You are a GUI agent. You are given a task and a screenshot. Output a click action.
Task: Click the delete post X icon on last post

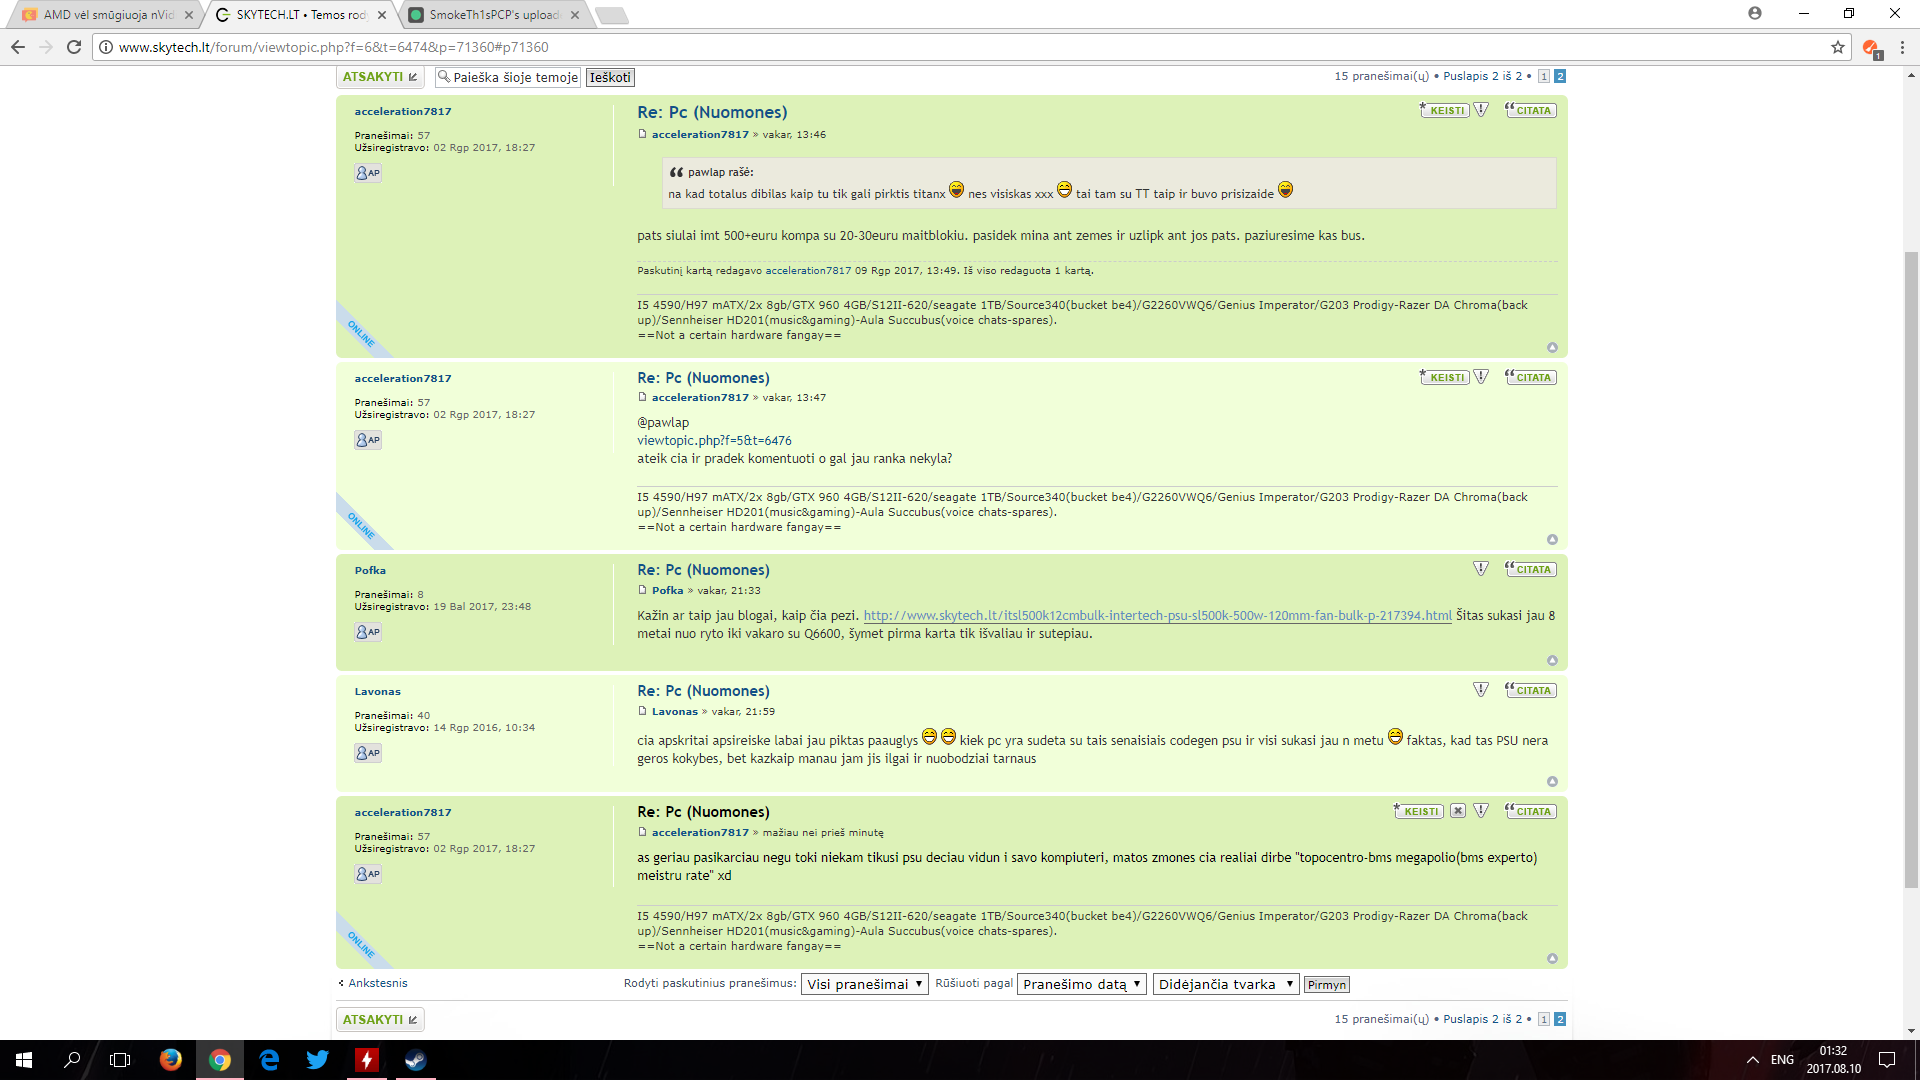click(1458, 811)
